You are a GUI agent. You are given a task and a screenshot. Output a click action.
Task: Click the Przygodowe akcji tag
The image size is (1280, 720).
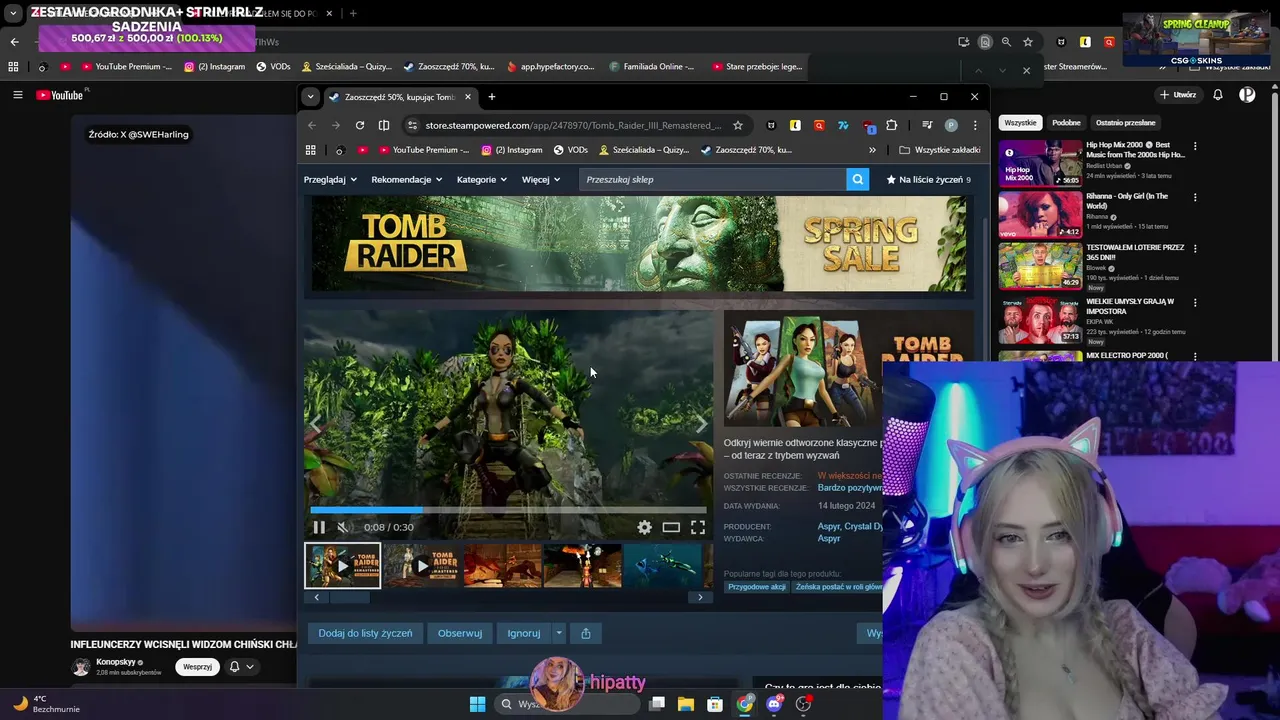757,587
